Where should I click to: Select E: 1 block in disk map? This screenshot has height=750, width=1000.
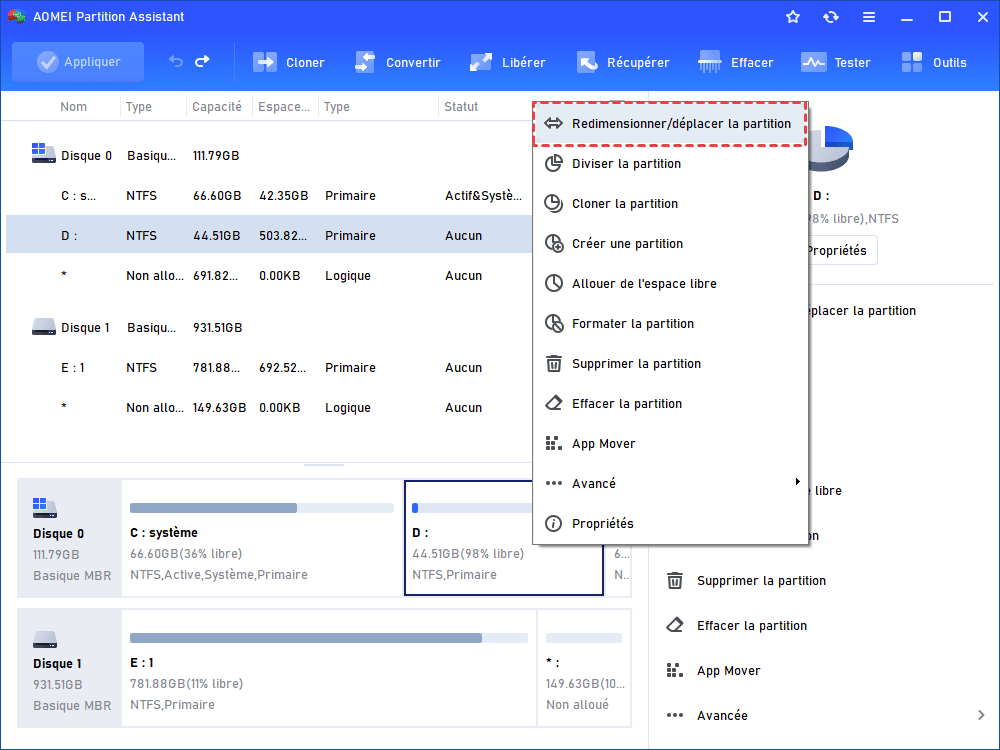[329, 668]
